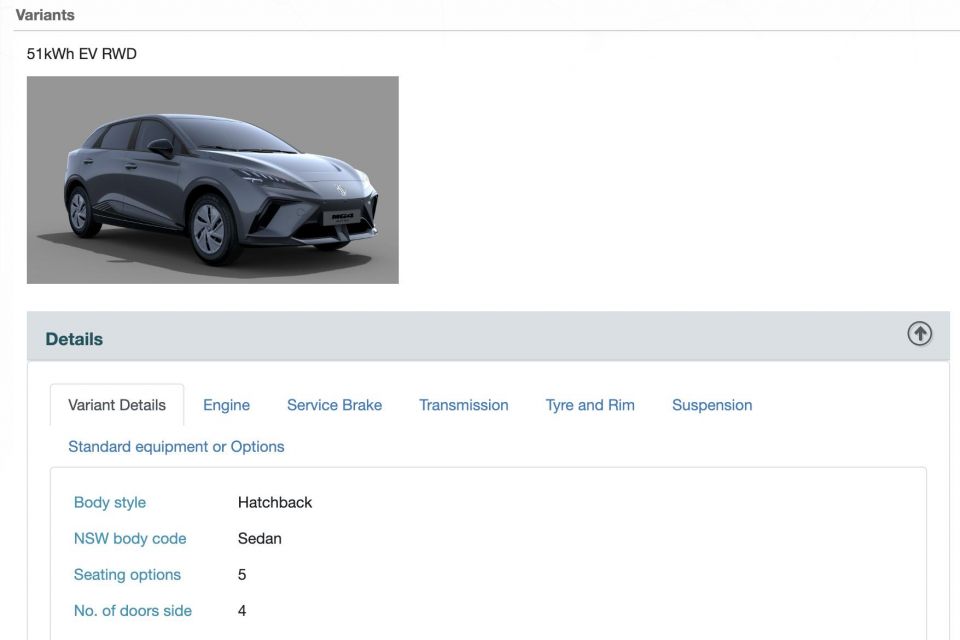960x640 pixels.
Task: Click the 51kWh EV RWD variant title
Action: point(81,54)
